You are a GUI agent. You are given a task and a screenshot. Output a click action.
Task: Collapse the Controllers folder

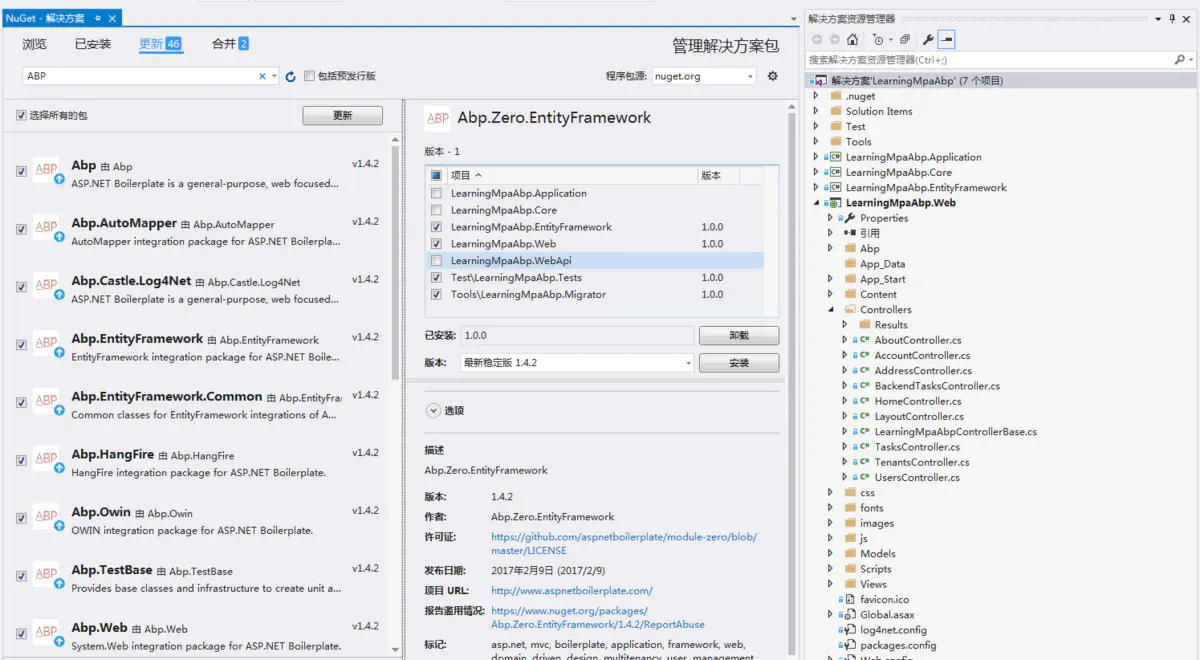coord(830,310)
